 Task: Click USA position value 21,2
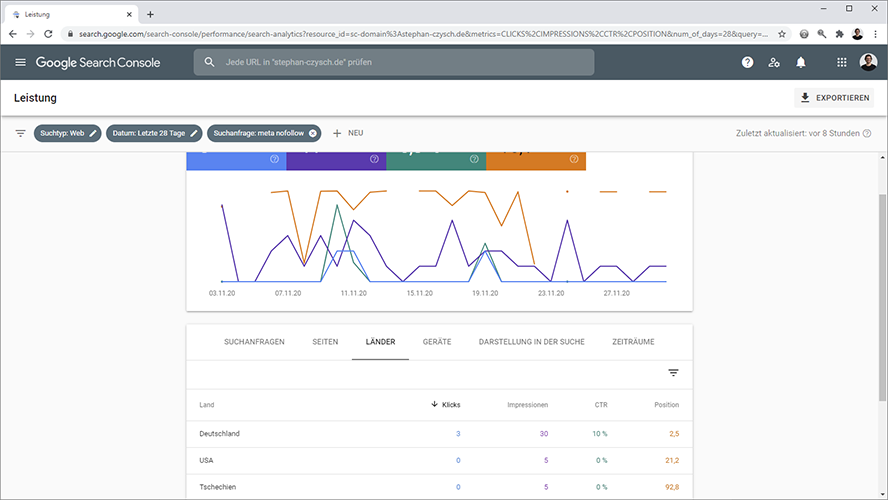click(672, 460)
